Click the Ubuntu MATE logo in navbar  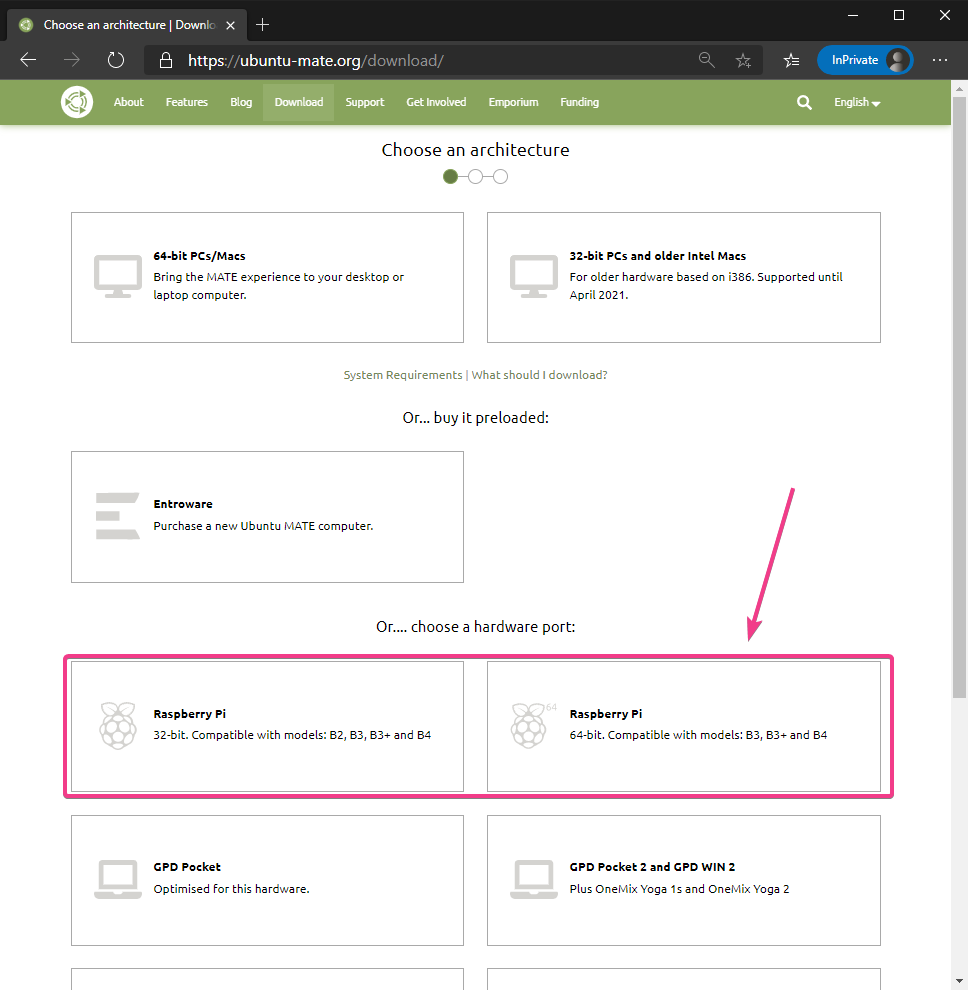click(77, 102)
